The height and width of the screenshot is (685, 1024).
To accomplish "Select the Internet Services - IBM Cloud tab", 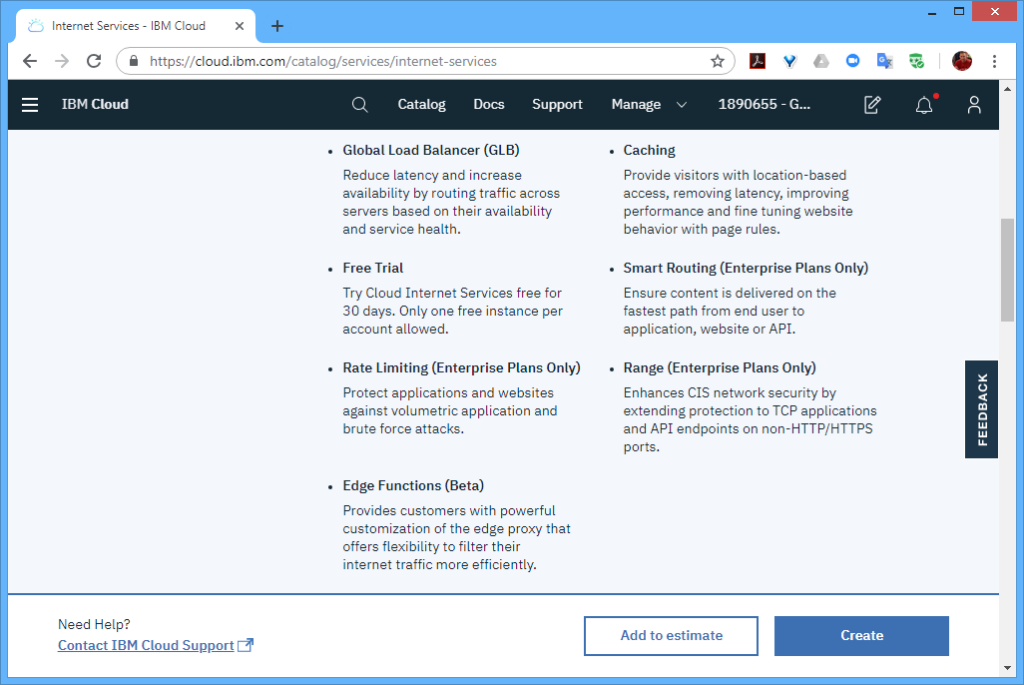I will click(x=135, y=26).
